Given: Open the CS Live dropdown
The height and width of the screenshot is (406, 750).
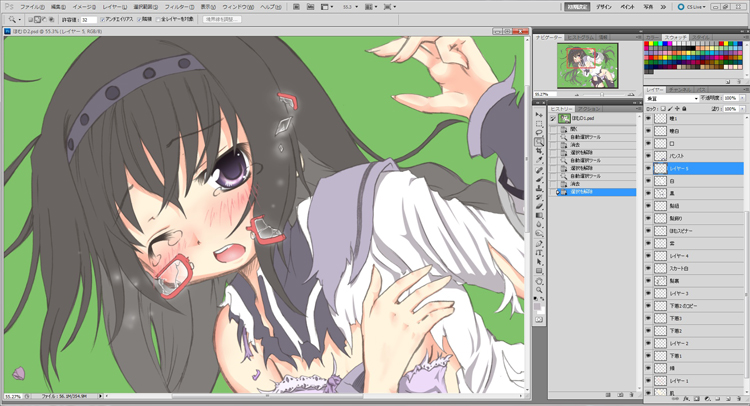Looking at the screenshot, I should point(691,7).
